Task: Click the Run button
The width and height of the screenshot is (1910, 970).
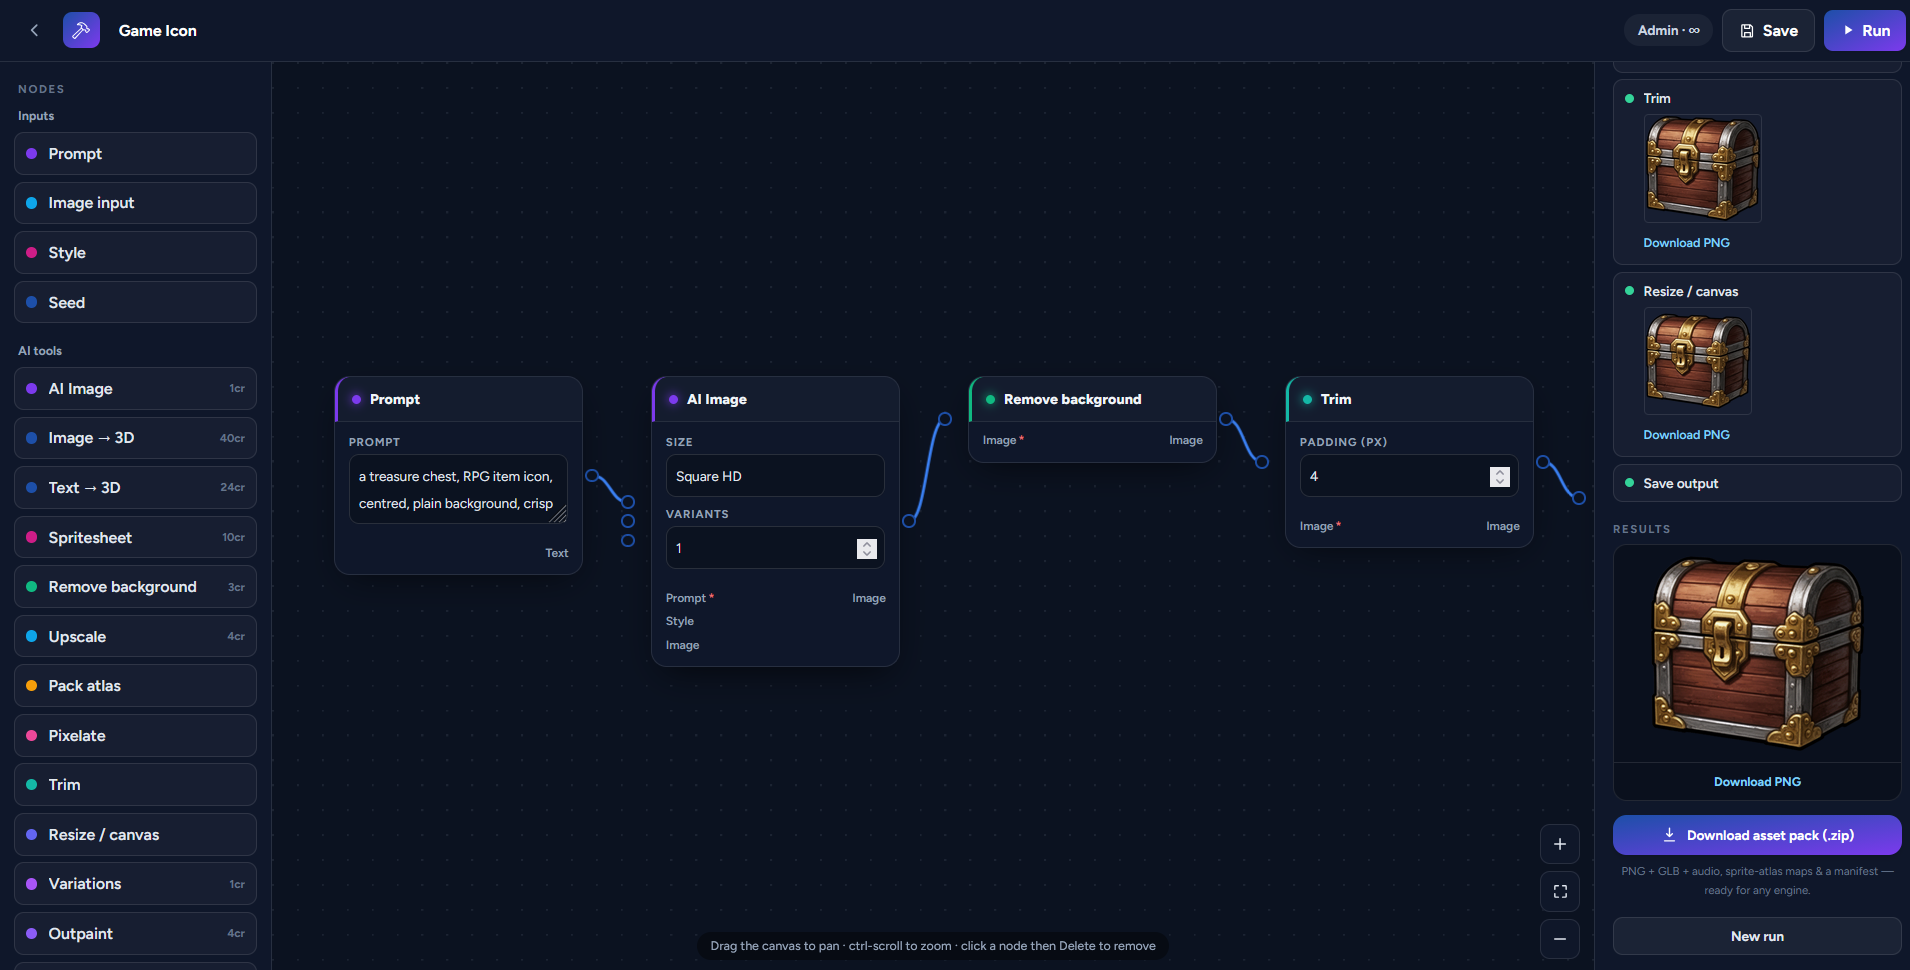Action: (1864, 30)
